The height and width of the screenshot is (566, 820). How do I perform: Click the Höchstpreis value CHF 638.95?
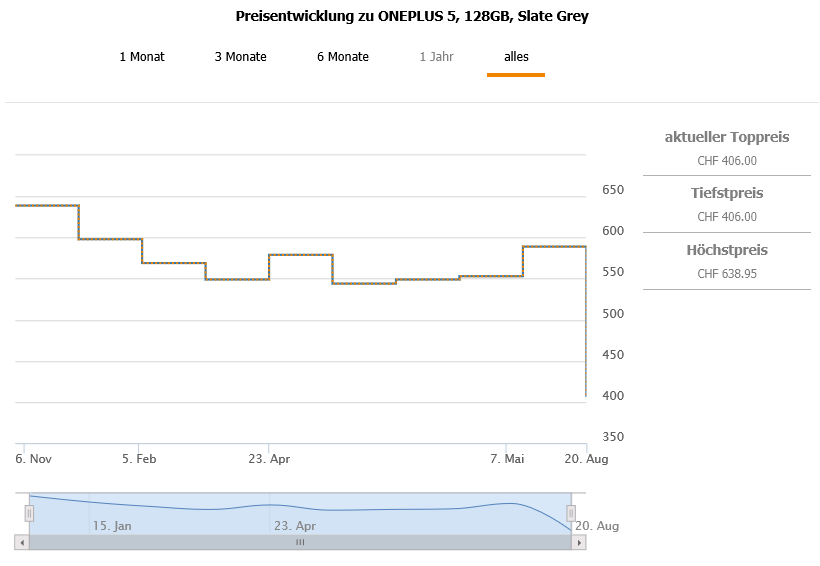click(727, 273)
